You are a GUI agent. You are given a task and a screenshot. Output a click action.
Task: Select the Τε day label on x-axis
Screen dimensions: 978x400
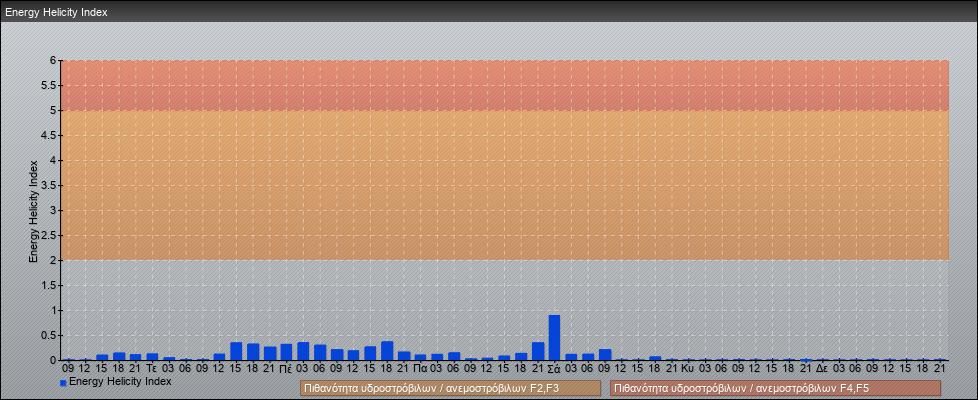pyautogui.click(x=152, y=368)
